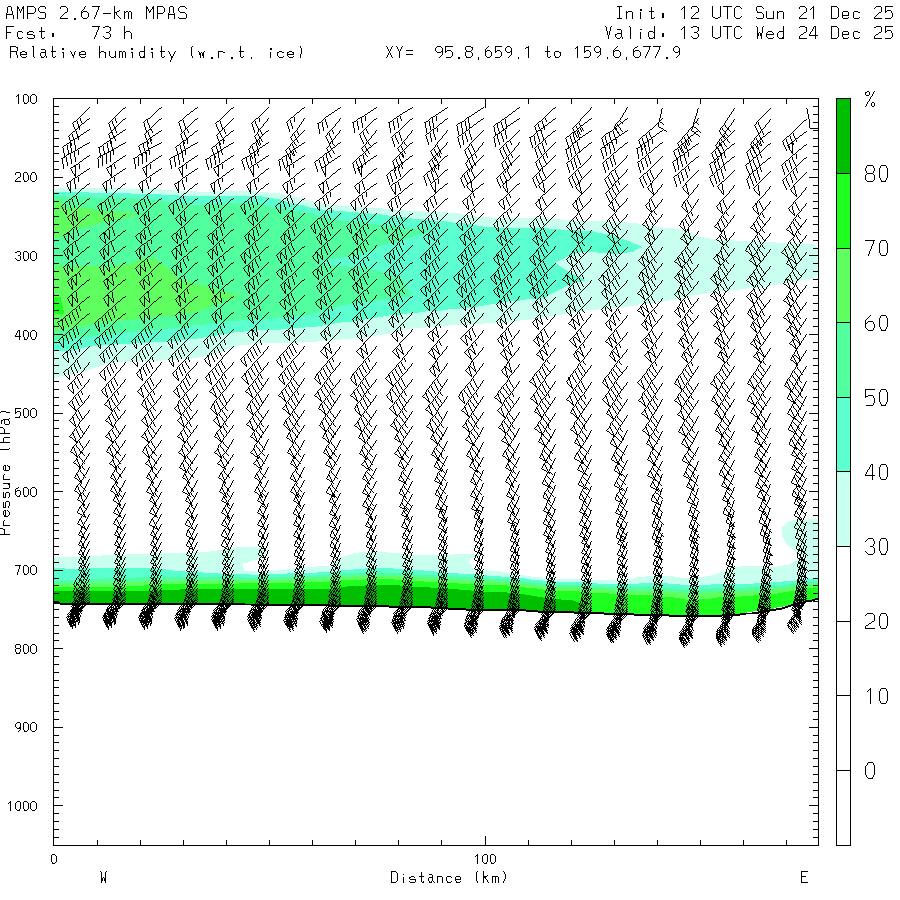Click the 'Fcst: 73 h' forecast hour text

(x=69, y=33)
